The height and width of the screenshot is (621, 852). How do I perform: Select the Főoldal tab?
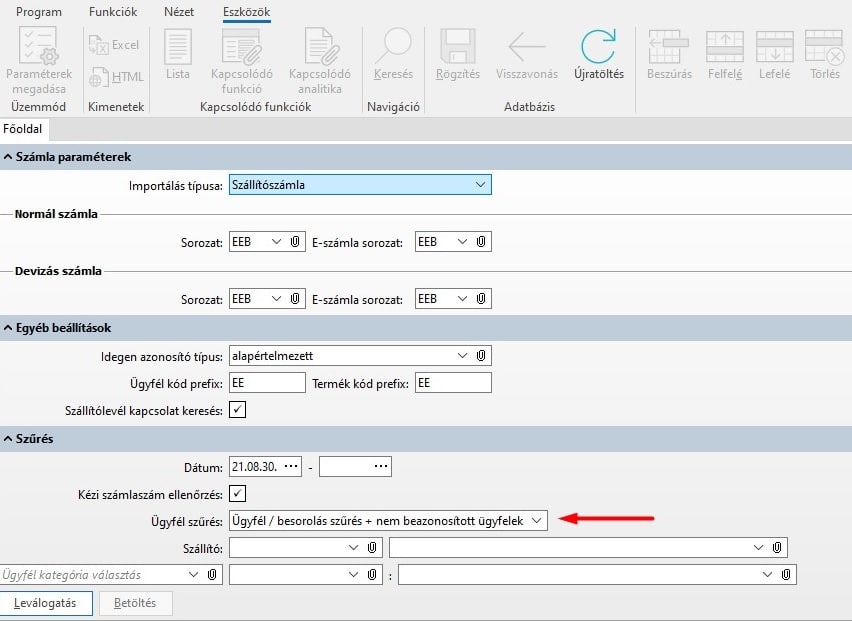coord(21,128)
